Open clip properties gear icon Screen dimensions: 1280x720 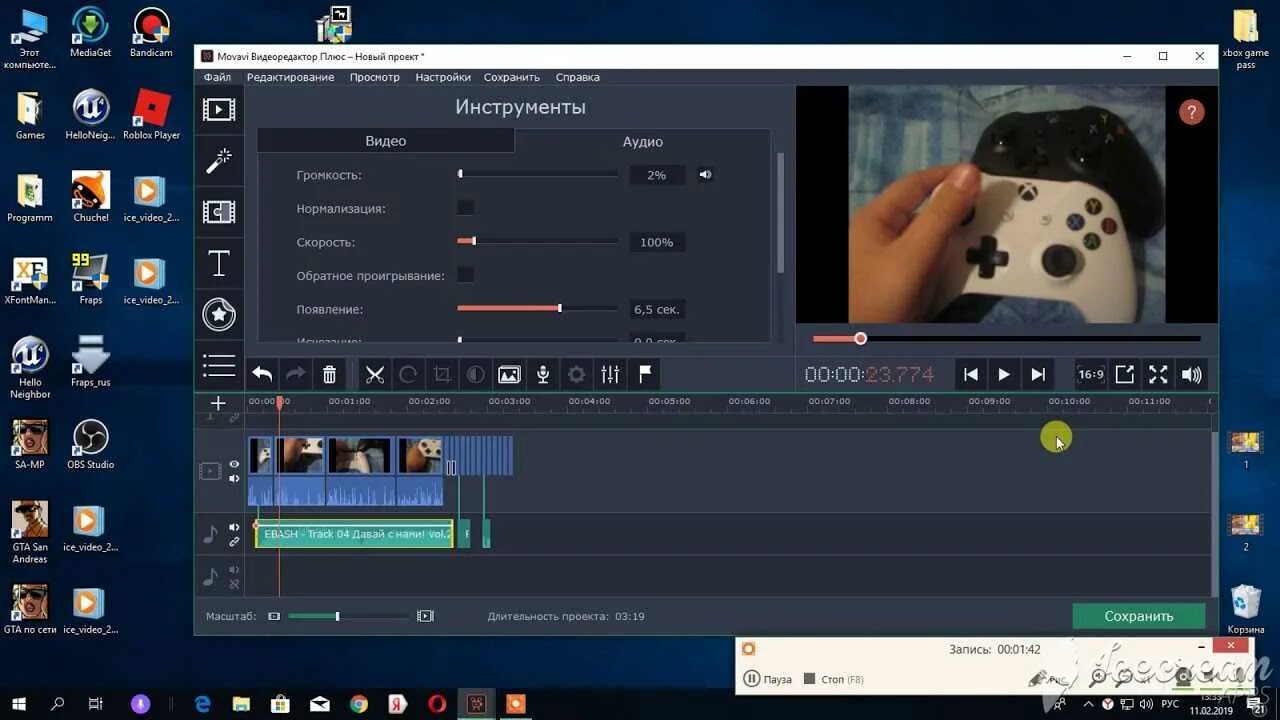point(576,374)
